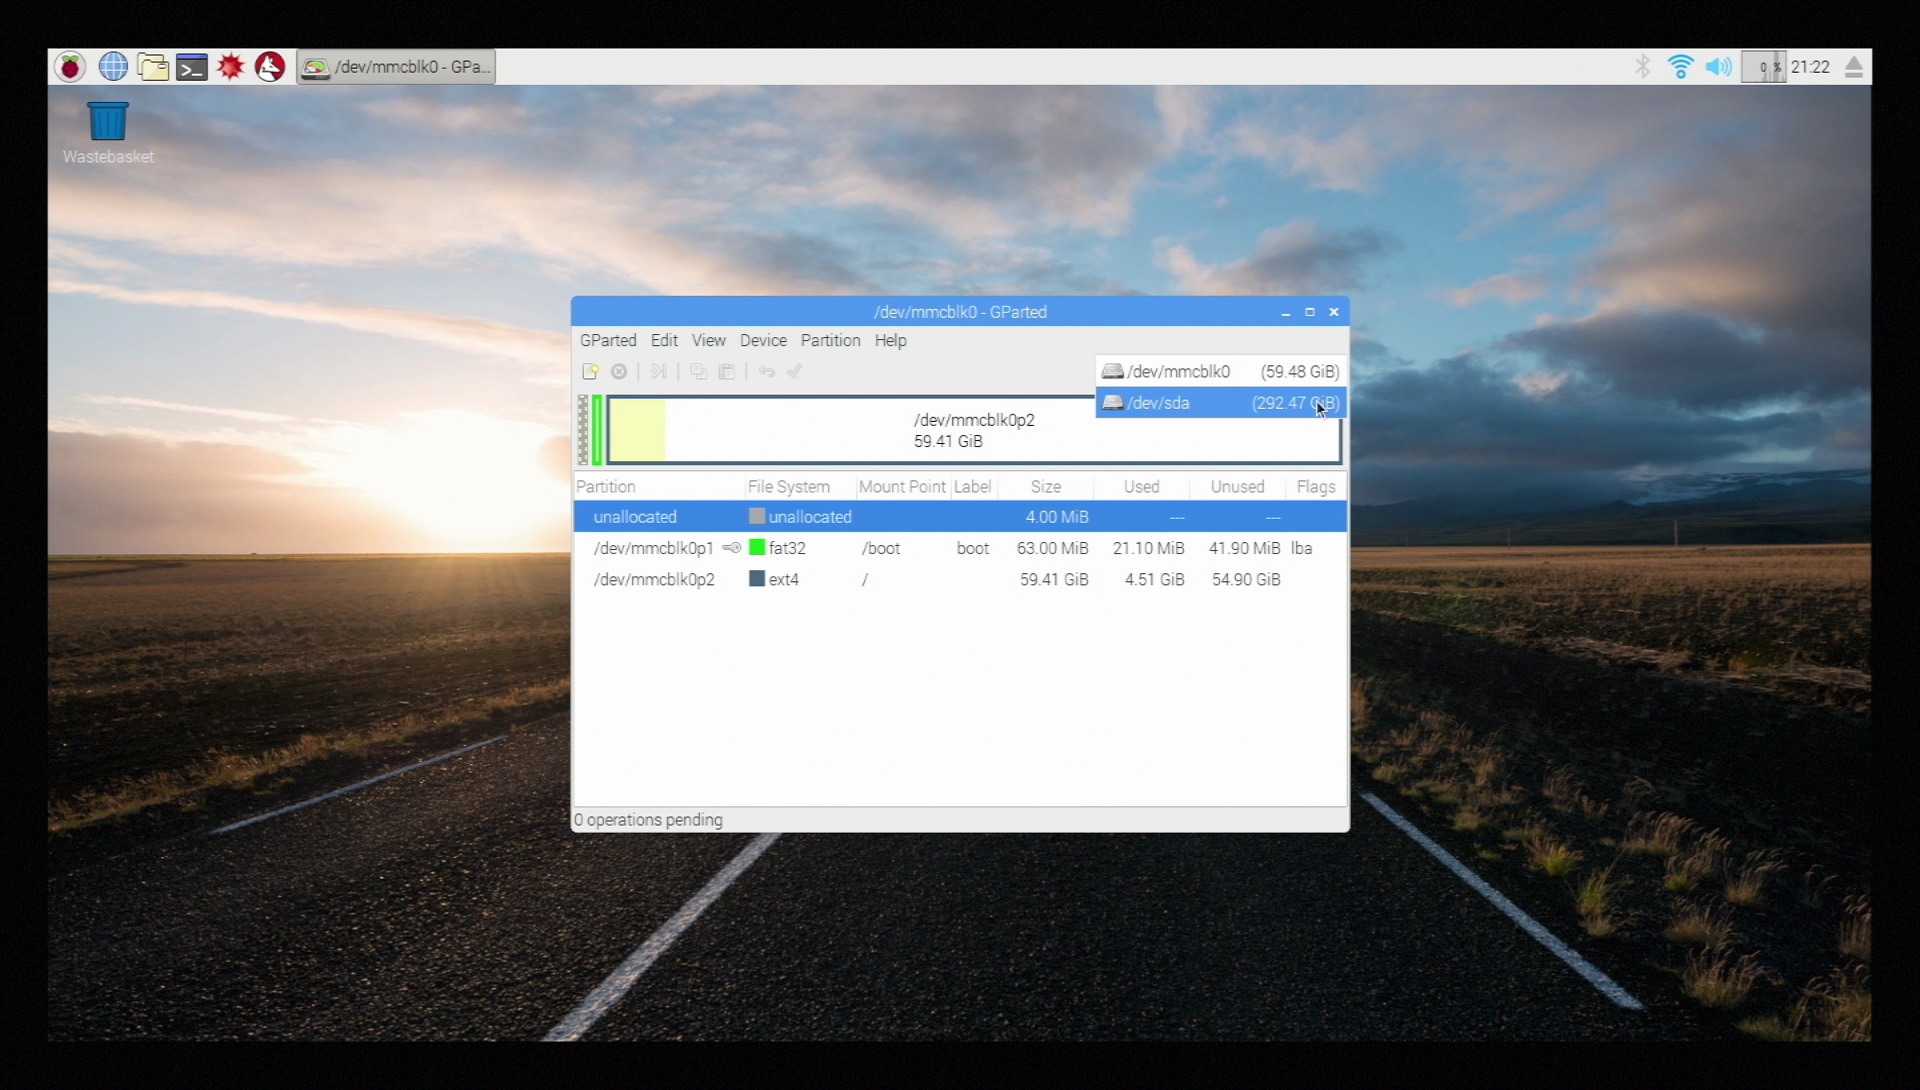Click the Paste partition toolbar icon

pyautogui.click(x=727, y=372)
